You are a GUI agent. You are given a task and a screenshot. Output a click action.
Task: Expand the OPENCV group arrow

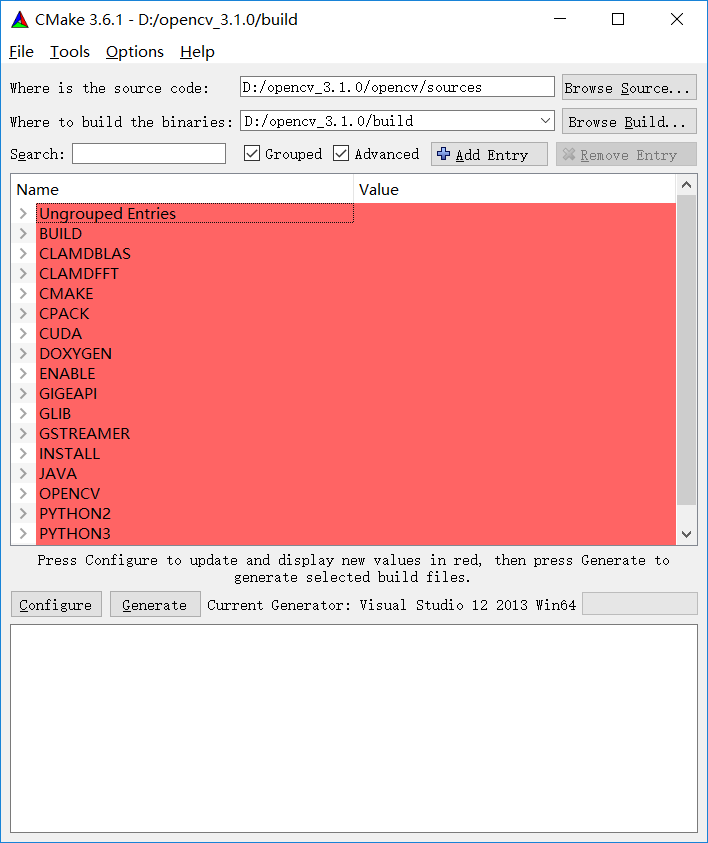point(23,494)
